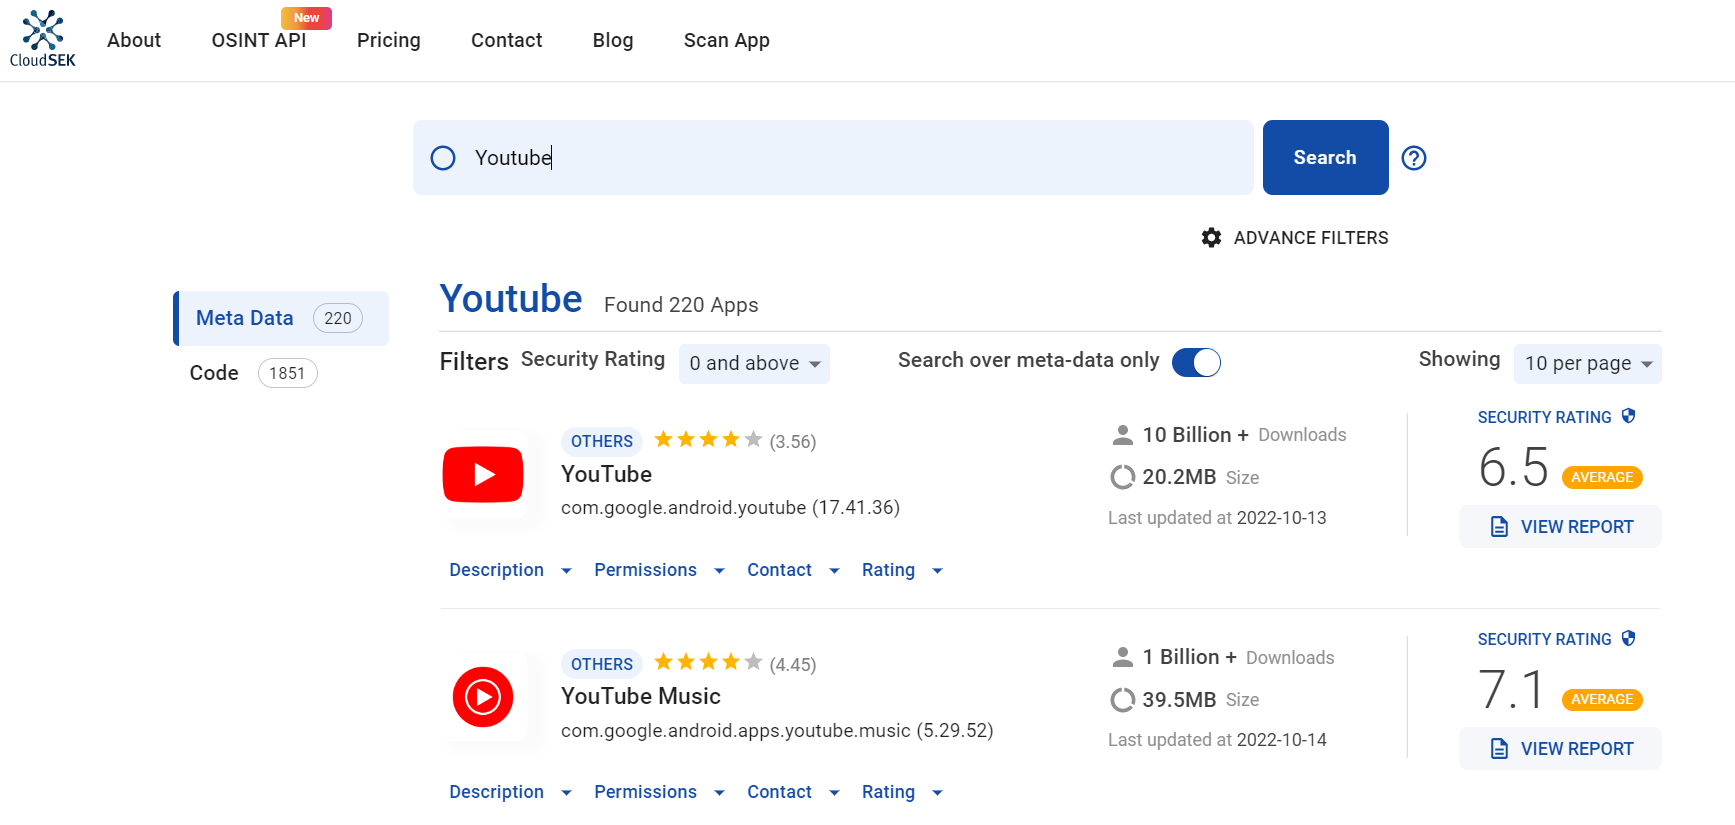Viewport: 1735px width, 825px height.
Task: Click the YouTube app title
Action: [606, 474]
